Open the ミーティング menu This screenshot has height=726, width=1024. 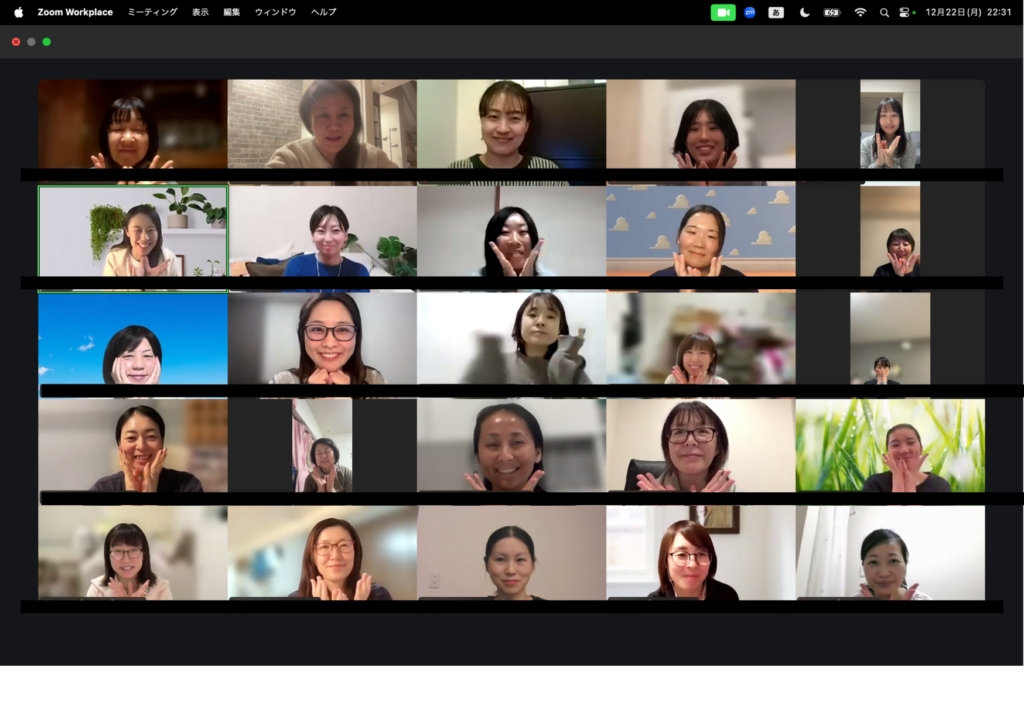click(152, 12)
